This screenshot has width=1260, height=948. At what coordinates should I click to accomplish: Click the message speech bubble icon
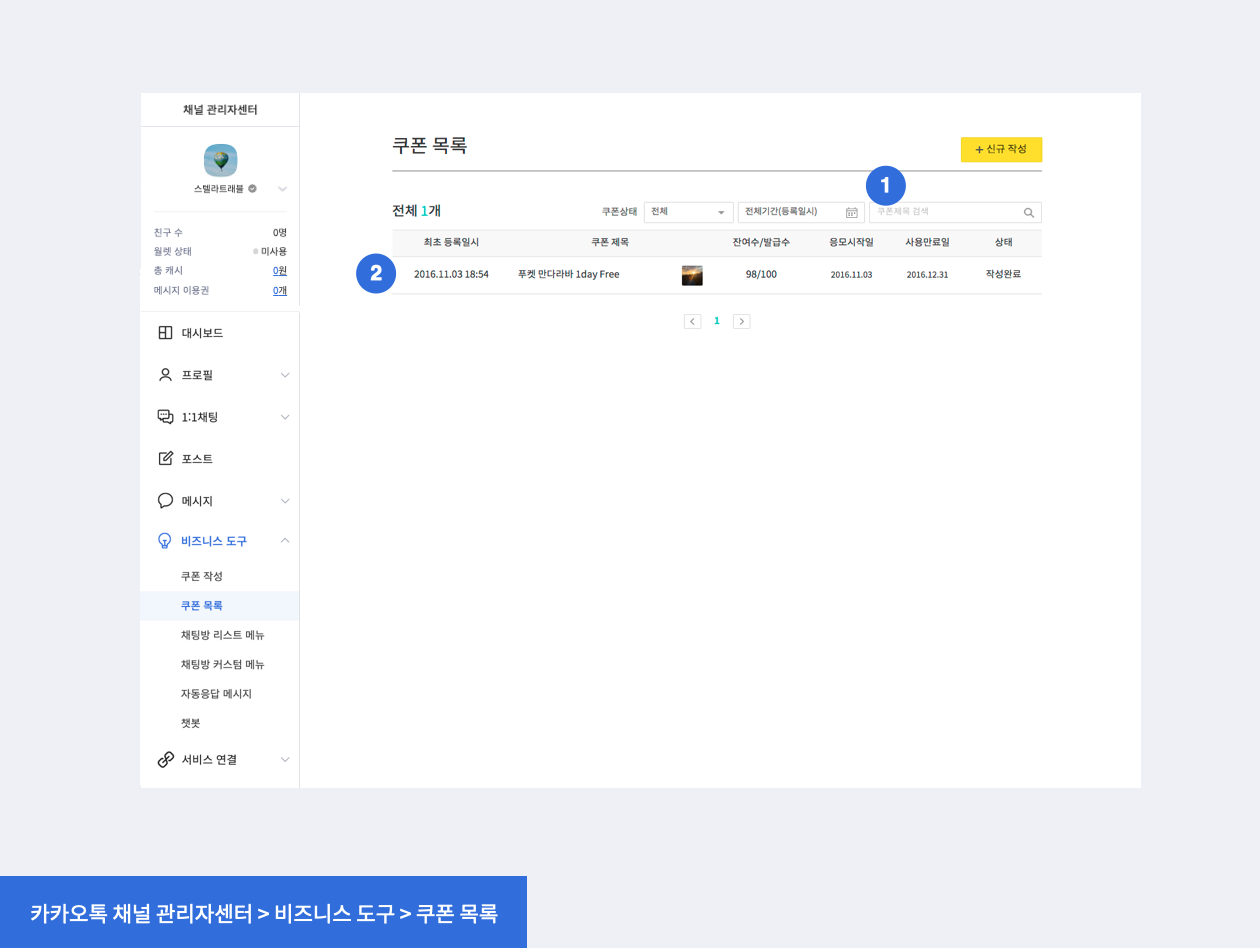(x=166, y=501)
